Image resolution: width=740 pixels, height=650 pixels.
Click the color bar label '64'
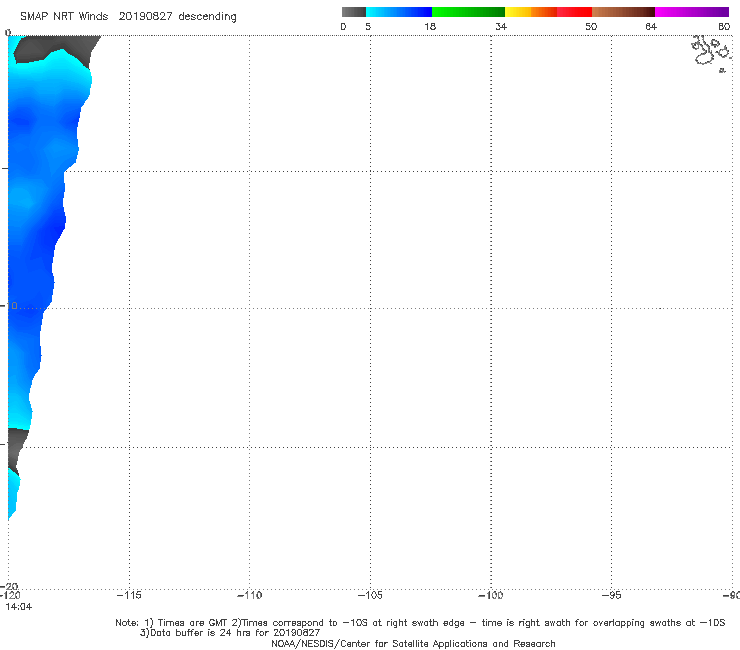651,27
